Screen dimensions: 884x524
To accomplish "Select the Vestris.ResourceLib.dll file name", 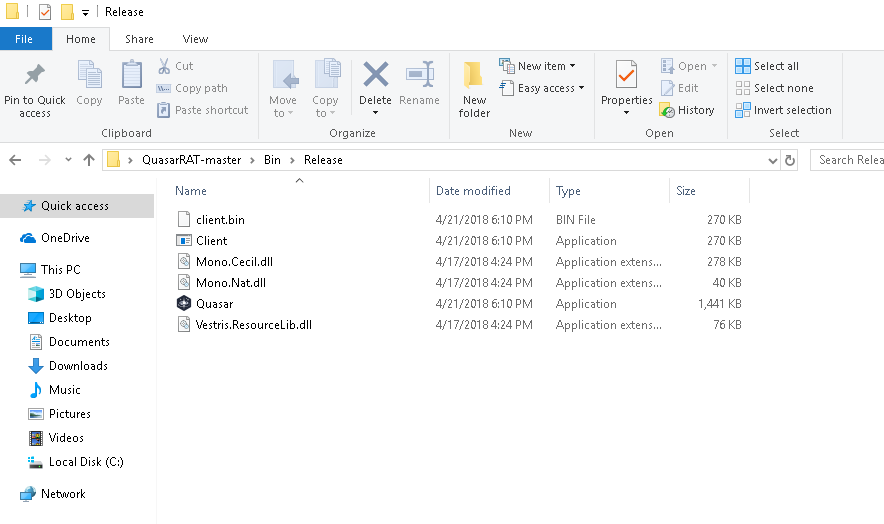I will pyautogui.click(x=254, y=325).
